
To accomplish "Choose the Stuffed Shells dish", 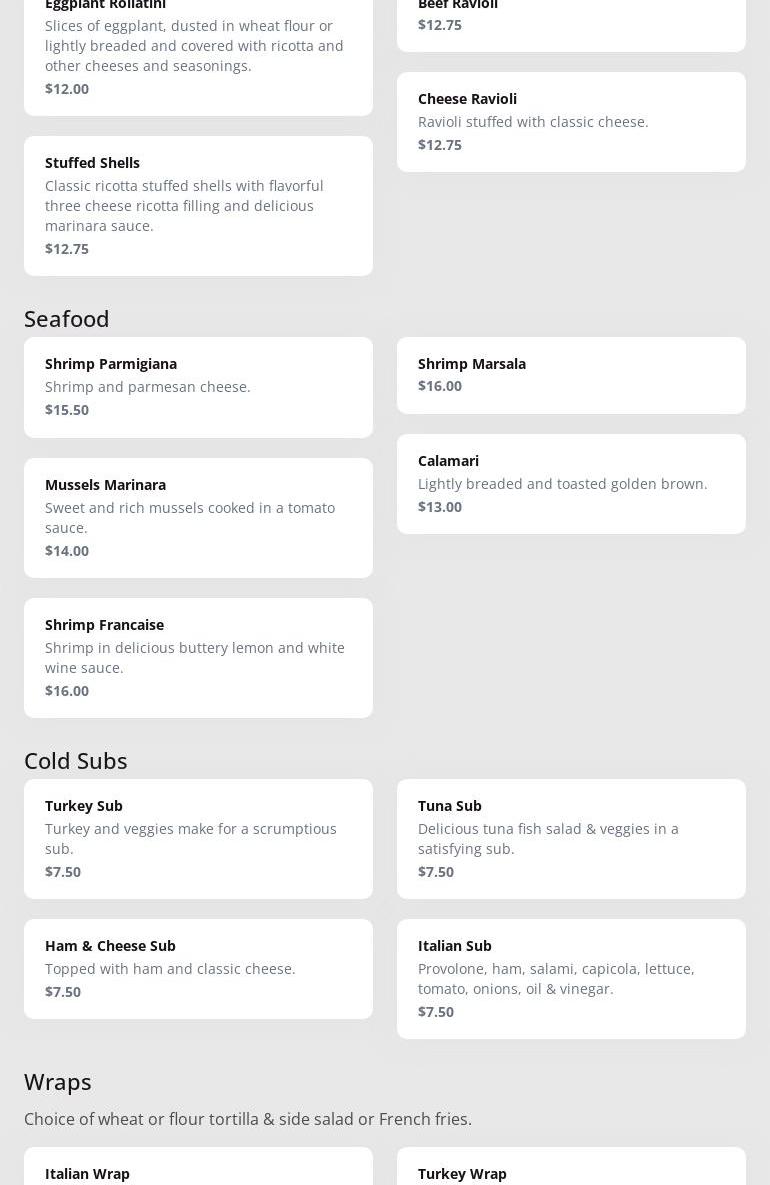I will (198, 205).
